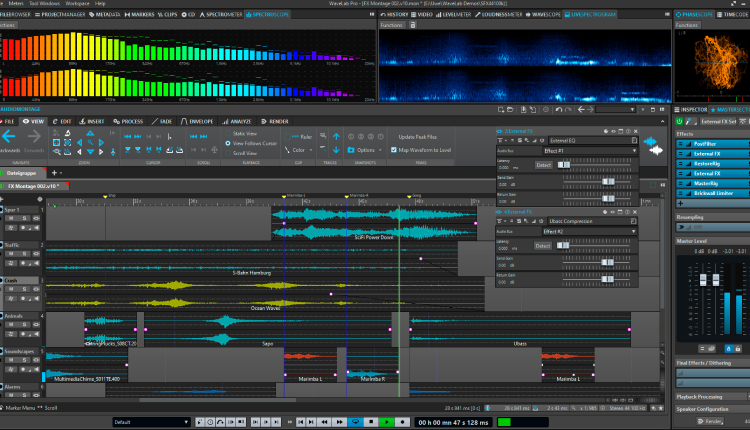Screen dimensions: 750x430
Task: Switch to the Loudnessmeter tab
Action: pyautogui.click(x=498, y=14)
